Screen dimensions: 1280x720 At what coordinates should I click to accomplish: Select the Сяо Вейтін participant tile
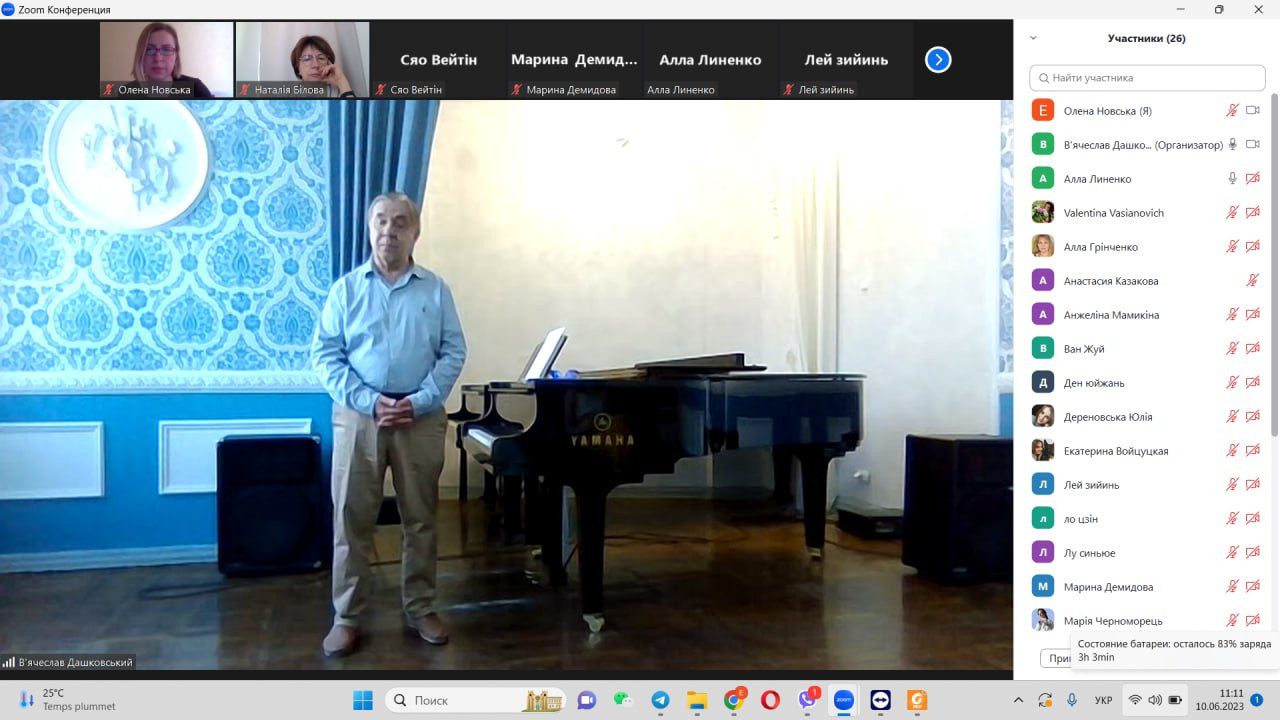coord(438,60)
